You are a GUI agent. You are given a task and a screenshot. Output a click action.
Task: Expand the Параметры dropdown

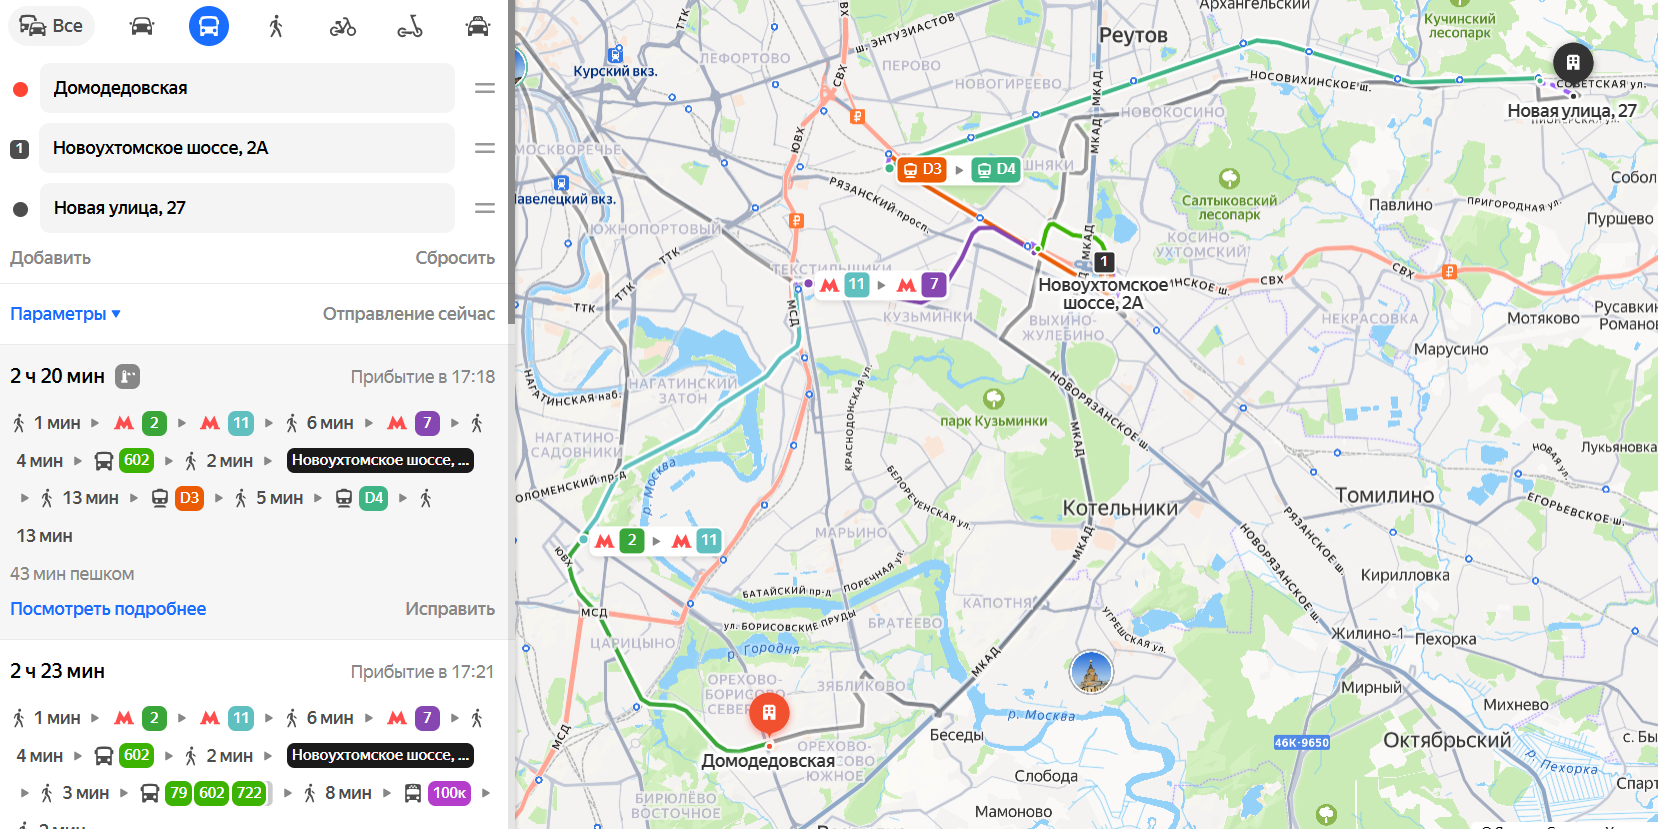(65, 314)
